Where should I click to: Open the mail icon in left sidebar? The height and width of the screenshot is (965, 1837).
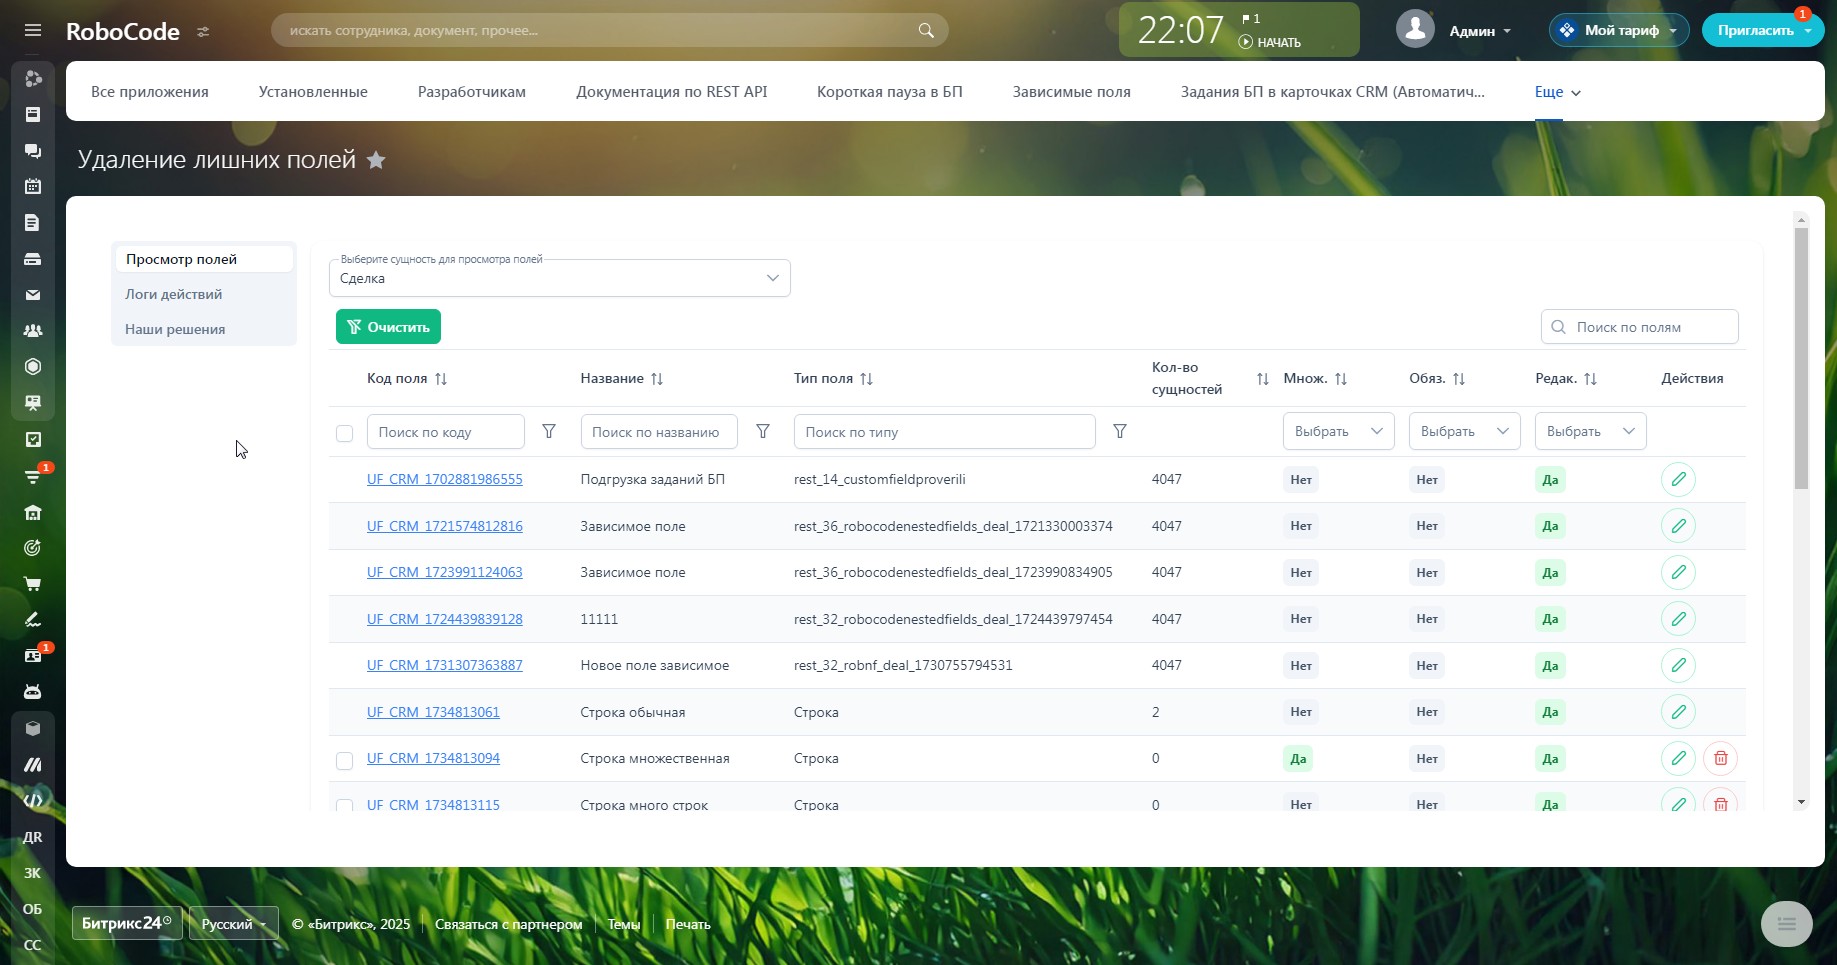pyautogui.click(x=33, y=295)
